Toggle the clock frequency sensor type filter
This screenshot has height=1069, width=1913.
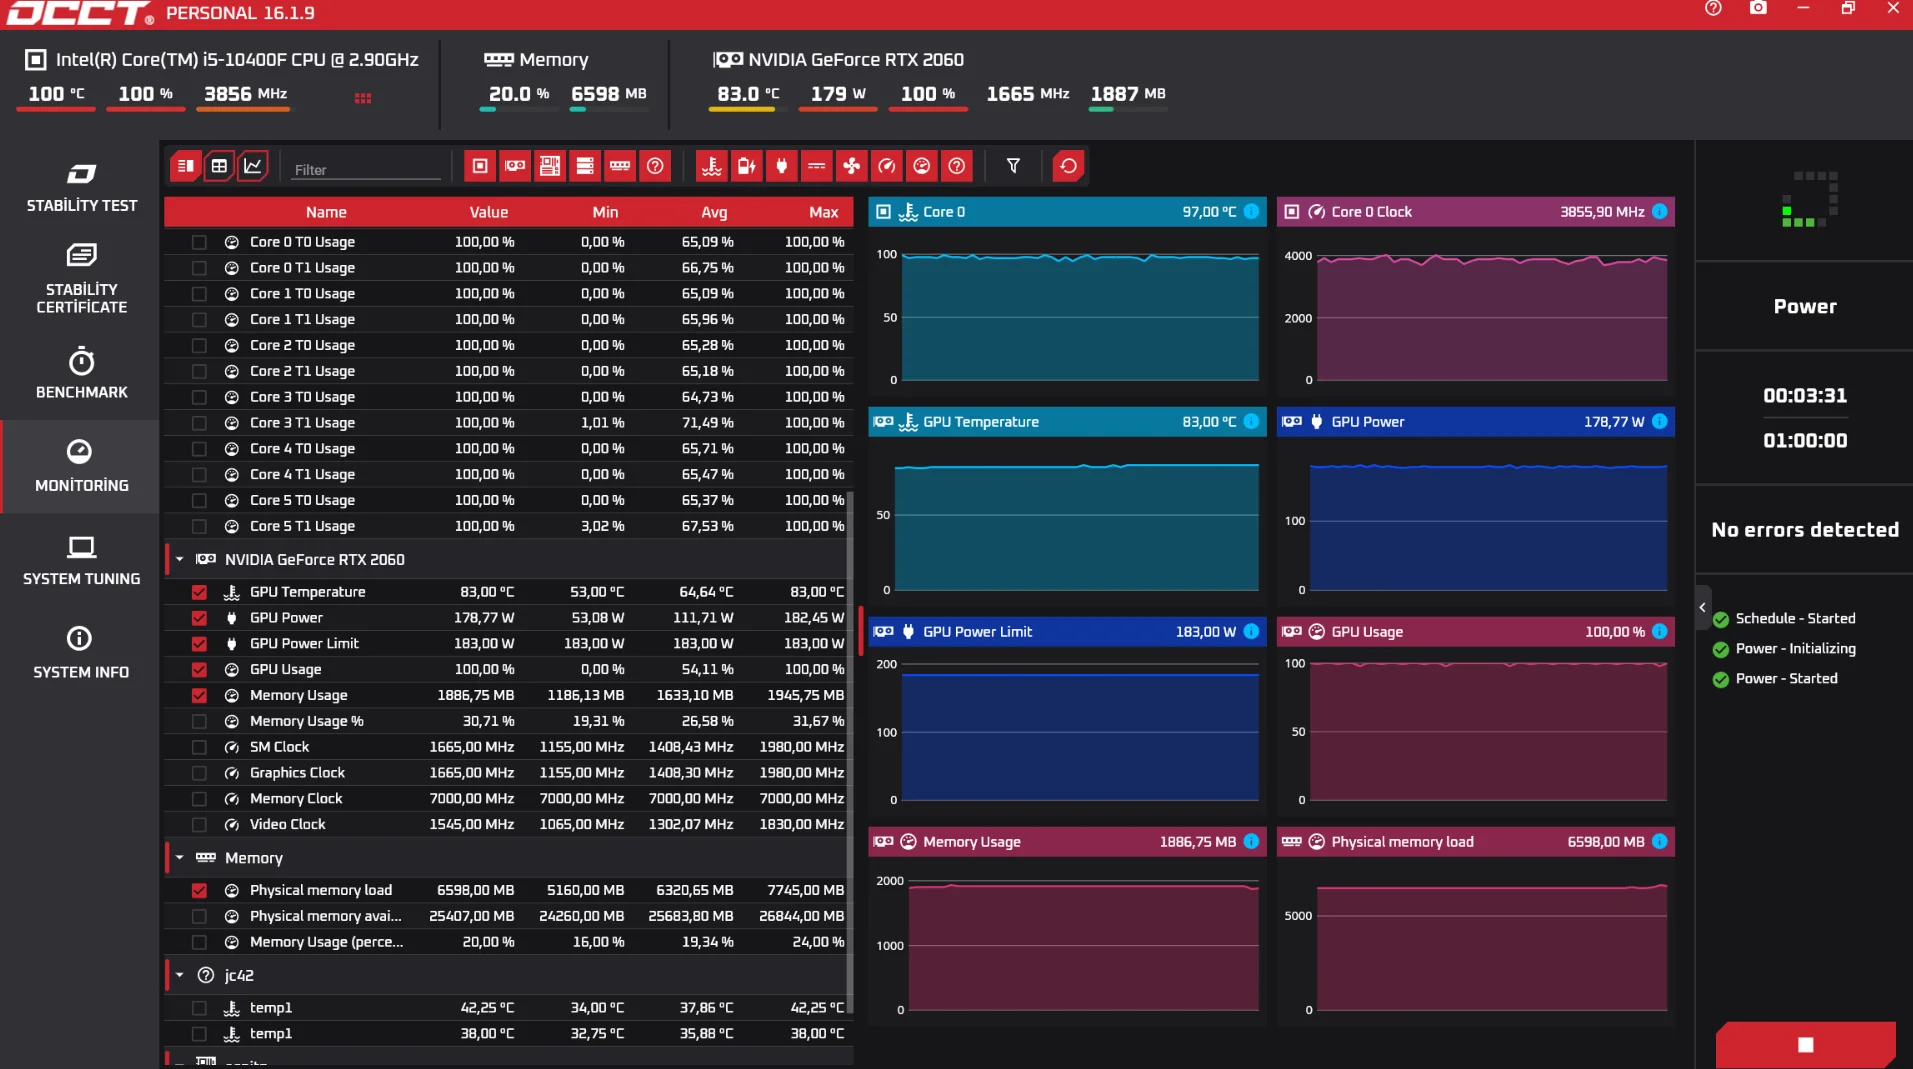(x=886, y=166)
